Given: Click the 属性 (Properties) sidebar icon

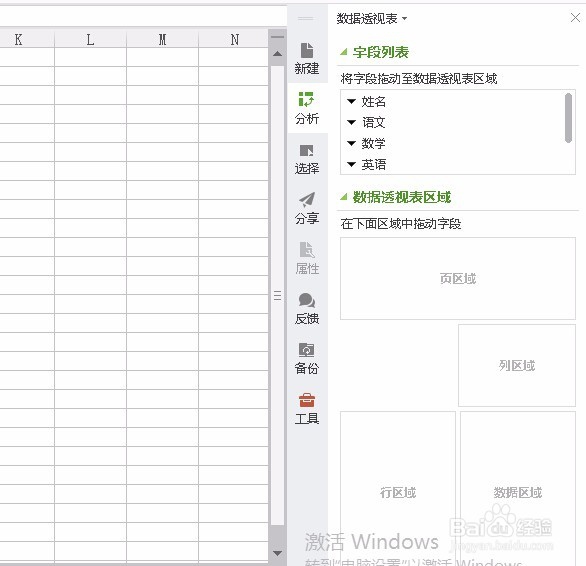Looking at the screenshot, I should (x=307, y=258).
